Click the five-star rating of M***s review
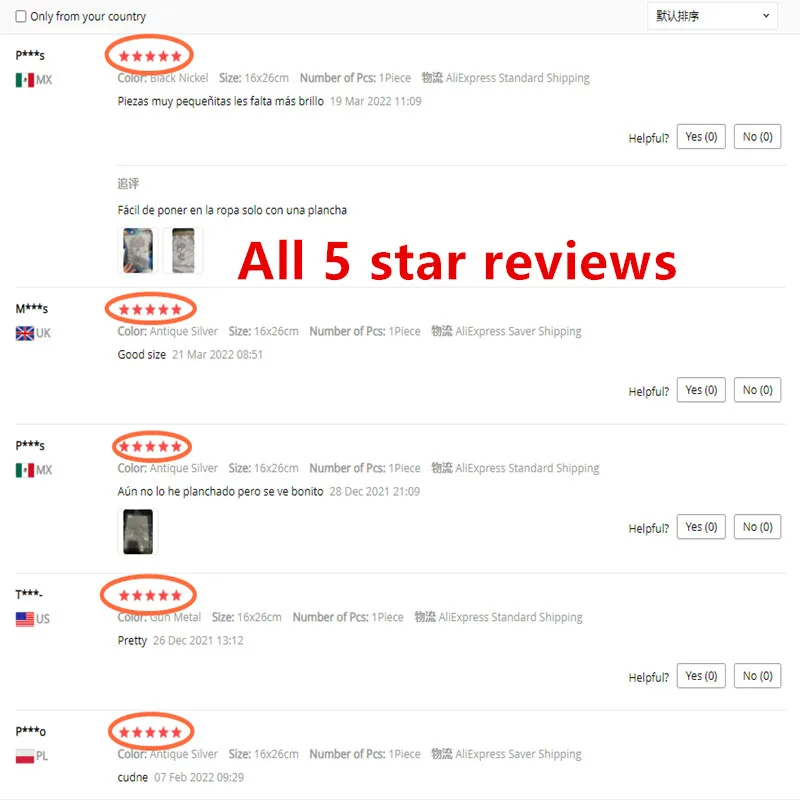 point(150,309)
